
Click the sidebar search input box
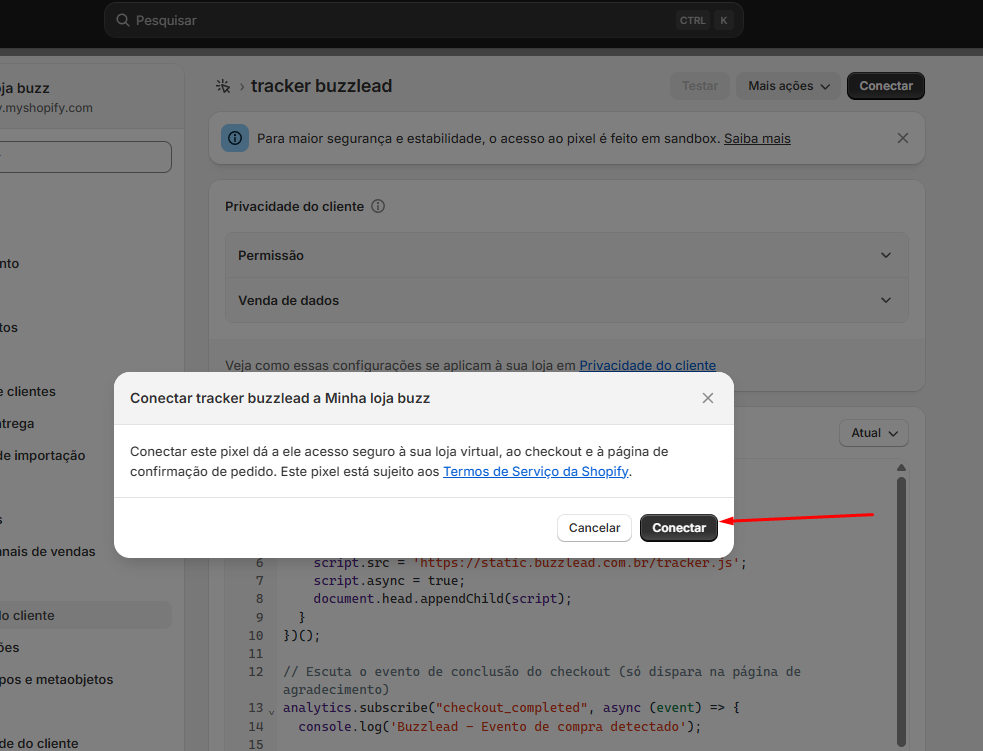(85, 157)
